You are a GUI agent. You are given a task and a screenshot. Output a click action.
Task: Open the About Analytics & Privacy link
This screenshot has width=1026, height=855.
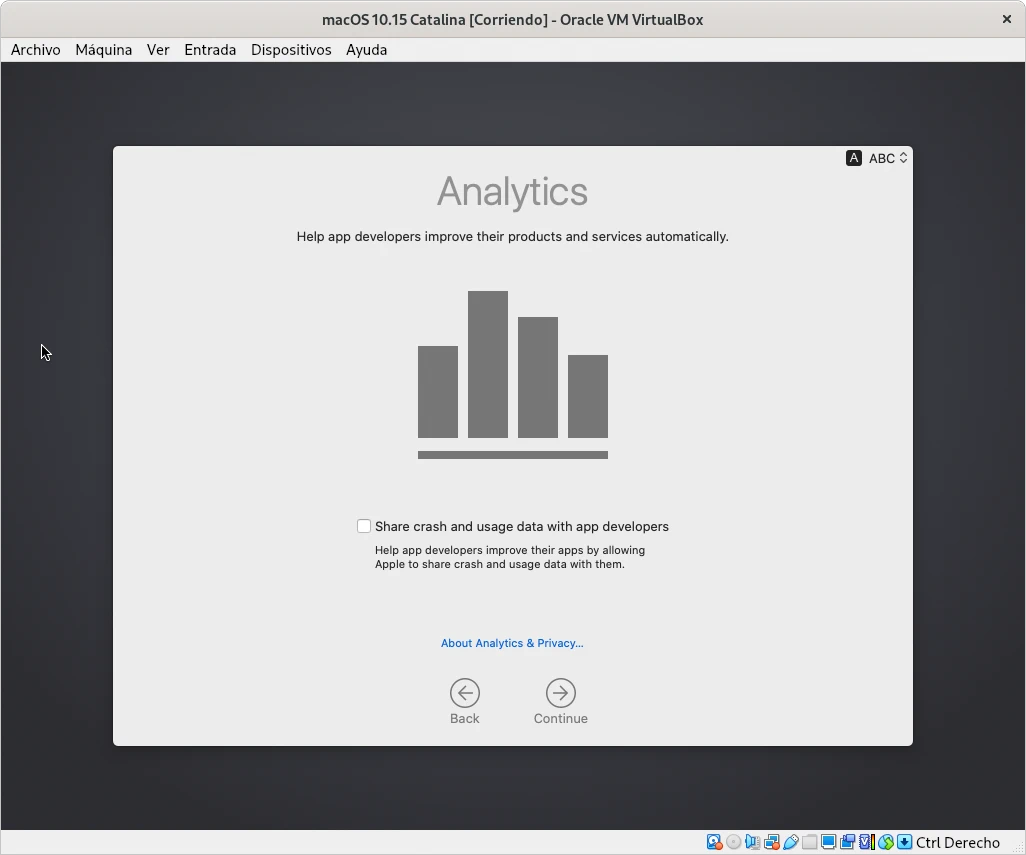512,643
